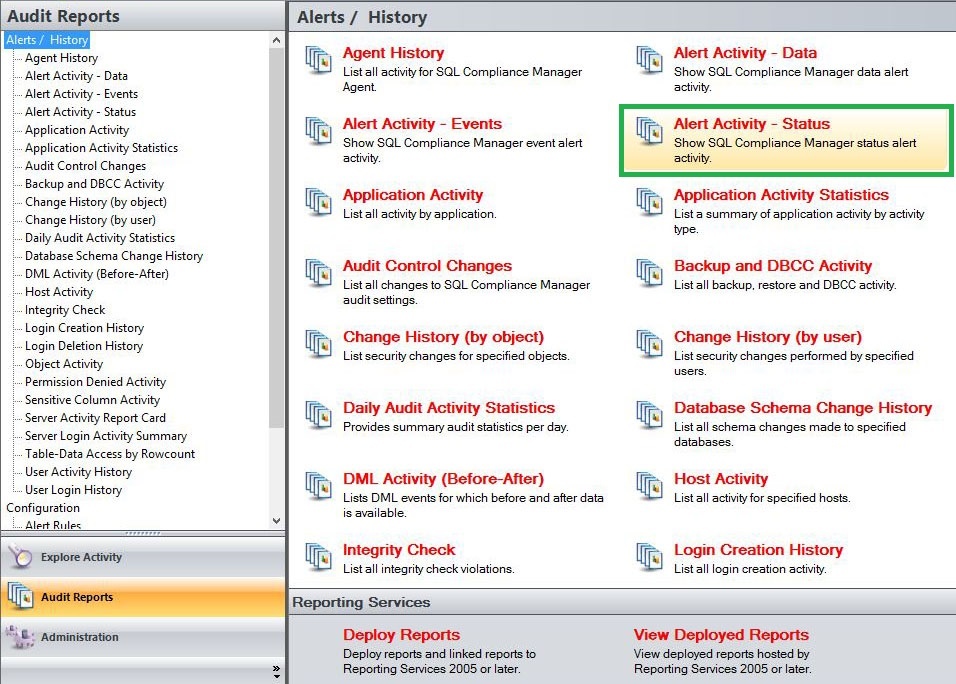Select Alert Activity - Status tree item
The height and width of the screenshot is (684, 956).
(80, 112)
